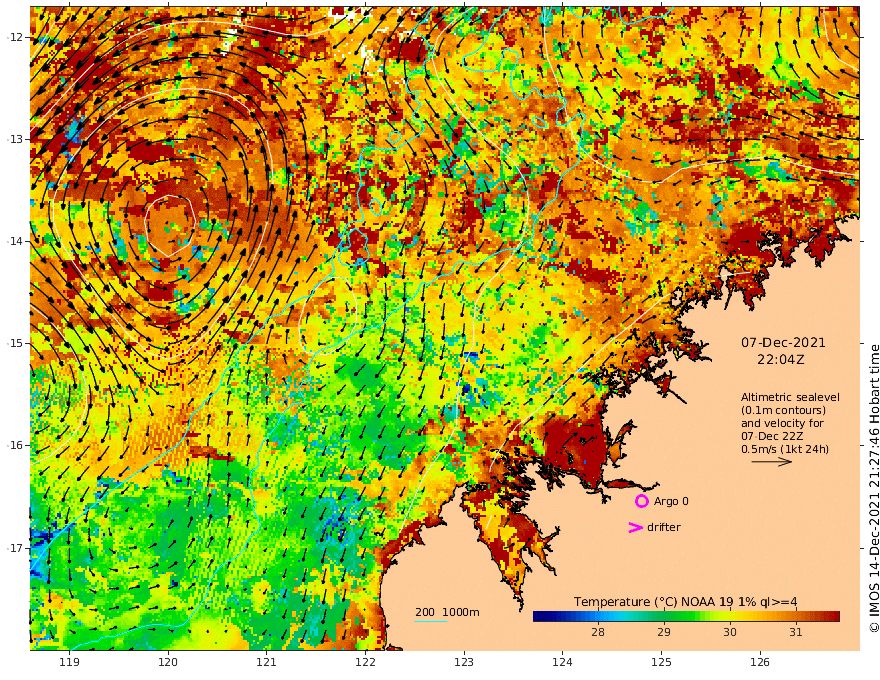Click colorbar tick label 31
880x680 pixels.
point(795,632)
